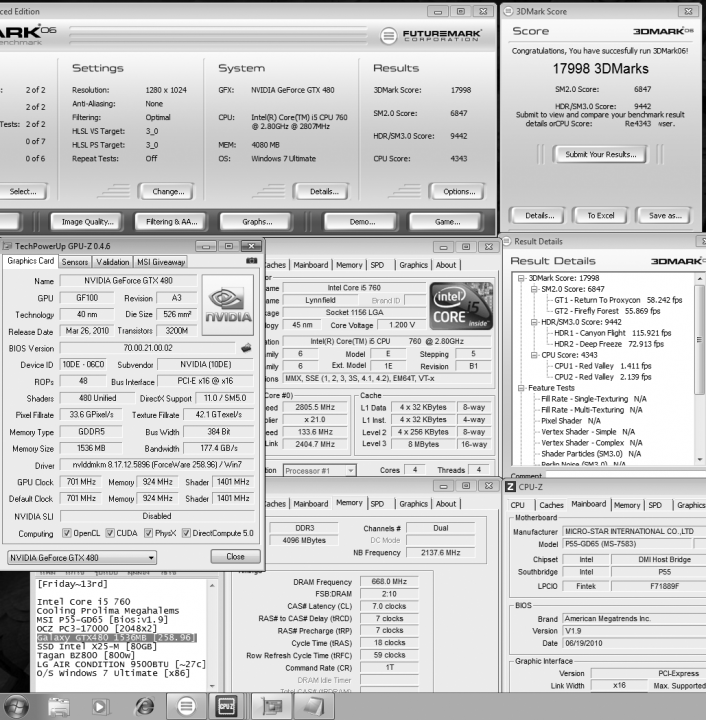Click the Demo button
The image size is (706, 720).
click(x=362, y=222)
